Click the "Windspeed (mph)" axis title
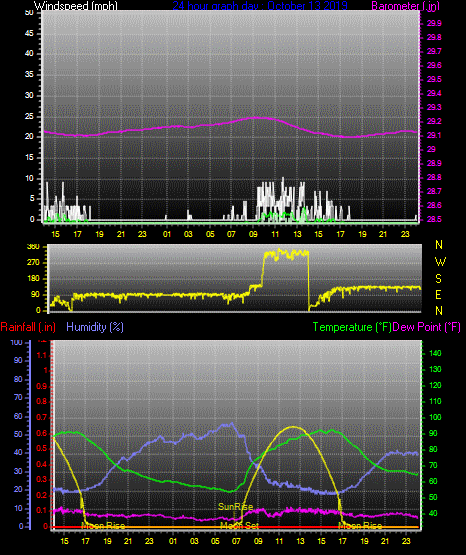 click(75, 6)
